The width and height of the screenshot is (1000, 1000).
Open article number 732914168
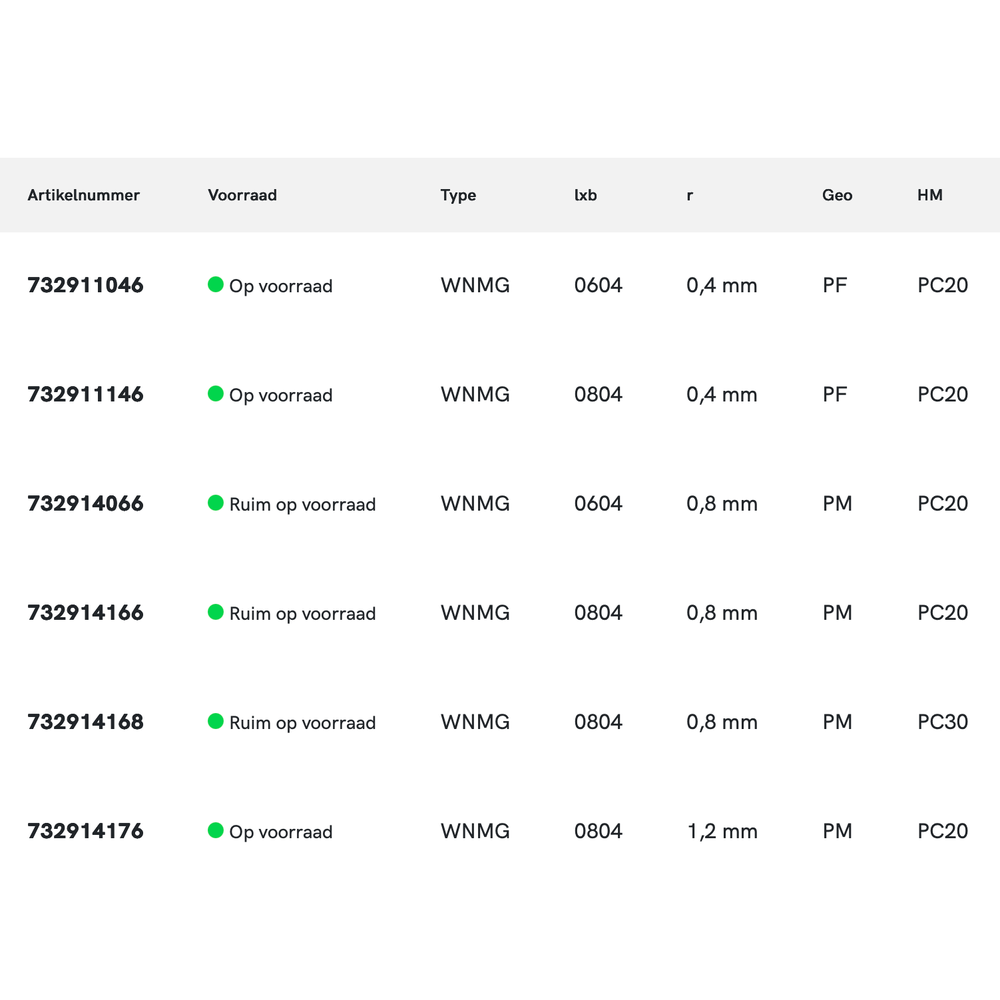pyautogui.click(x=85, y=721)
